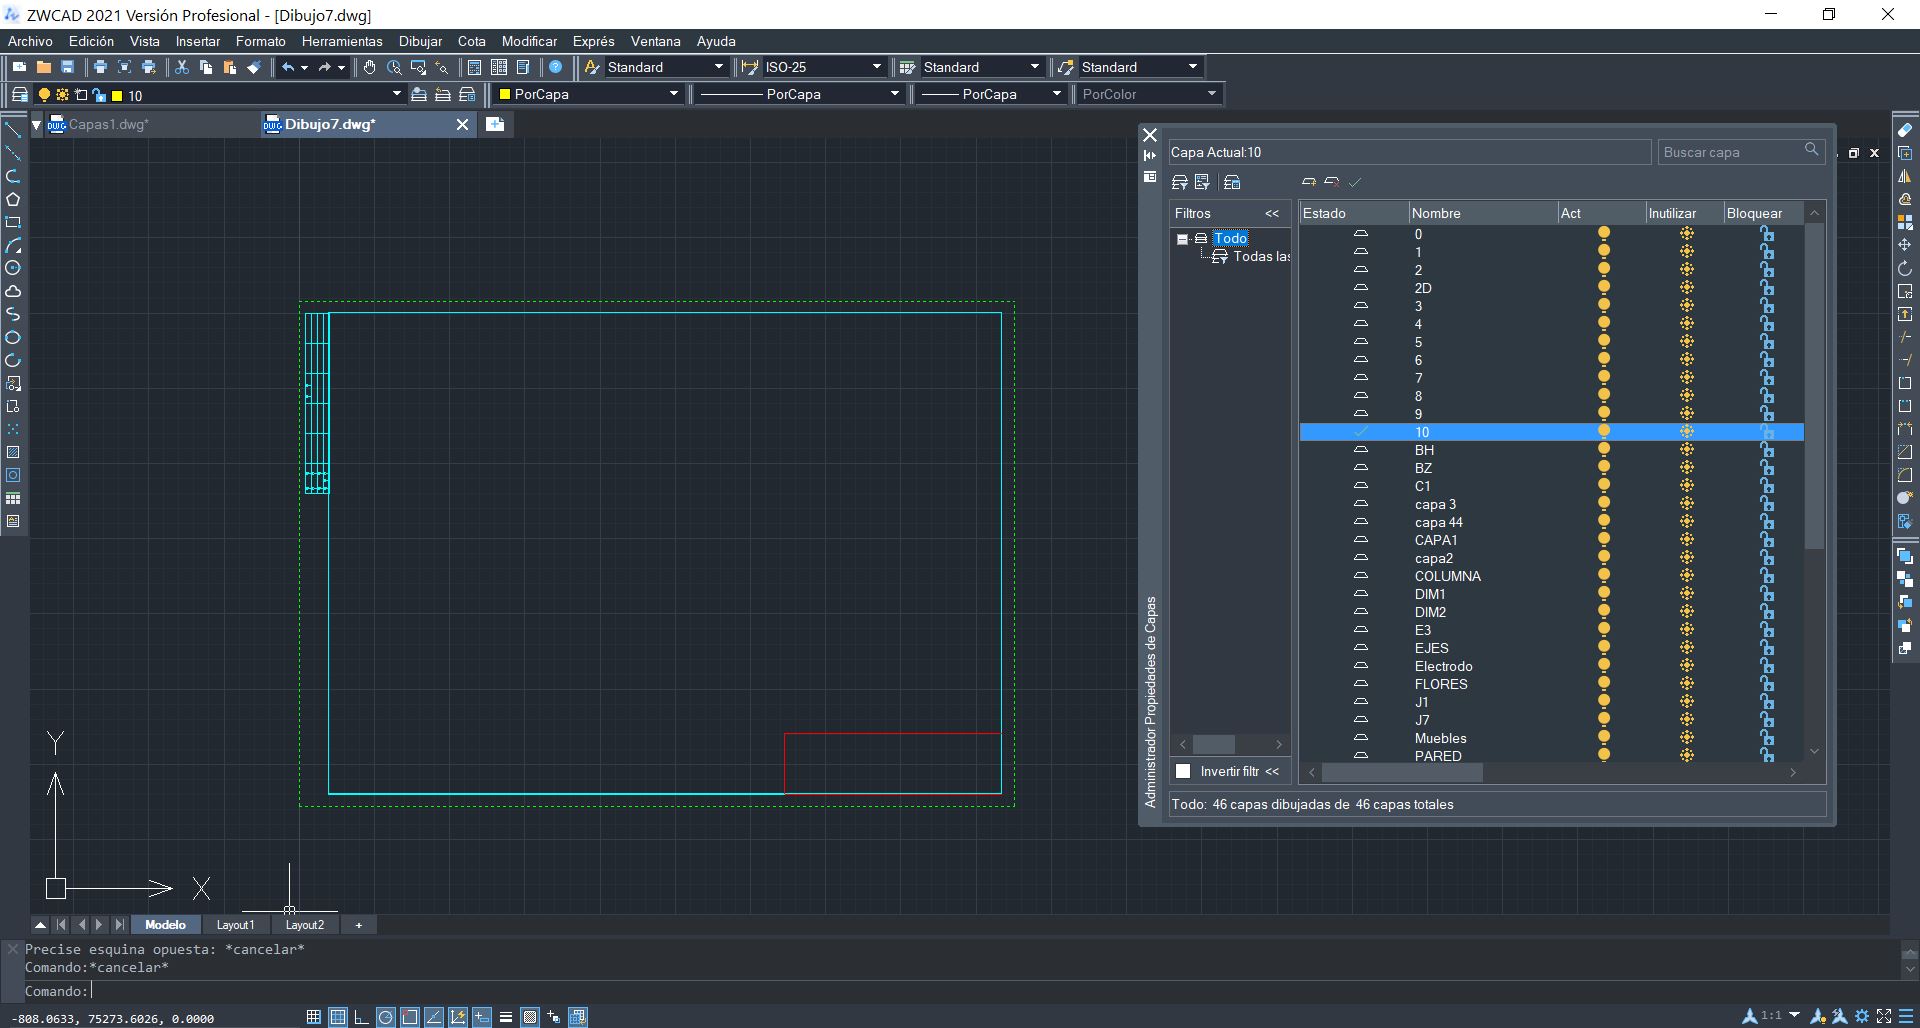Open the Help question mark icon
This screenshot has height=1028, width=1920.
[x=556, y=67]
